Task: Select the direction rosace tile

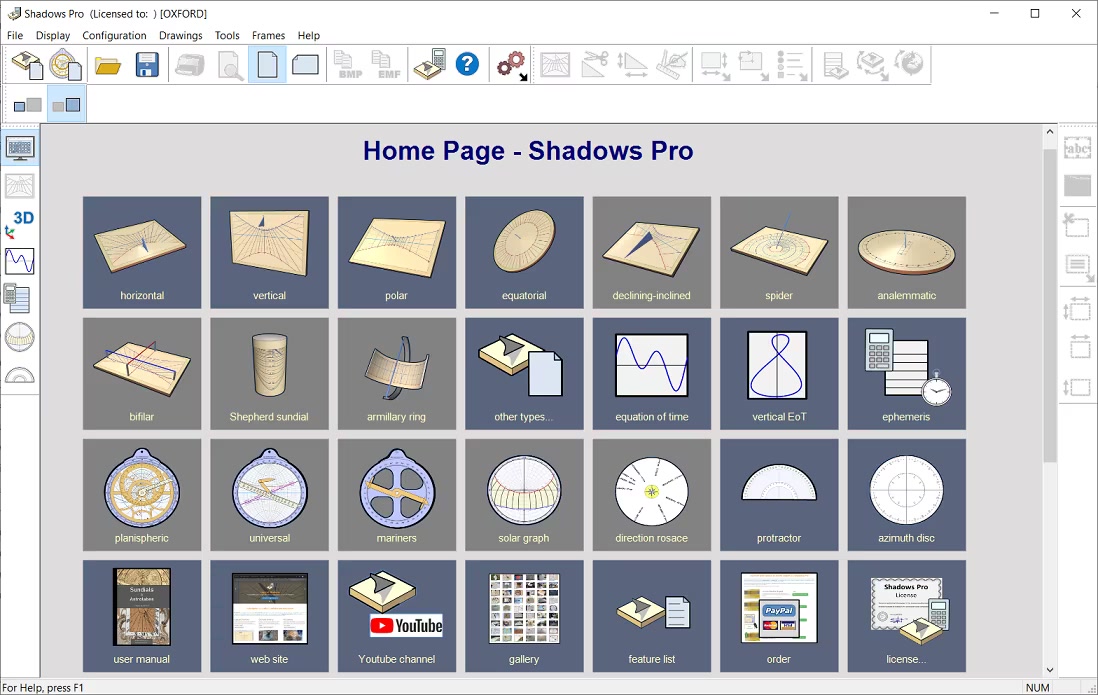Action: pyautogui.click(x=651, y=495)
